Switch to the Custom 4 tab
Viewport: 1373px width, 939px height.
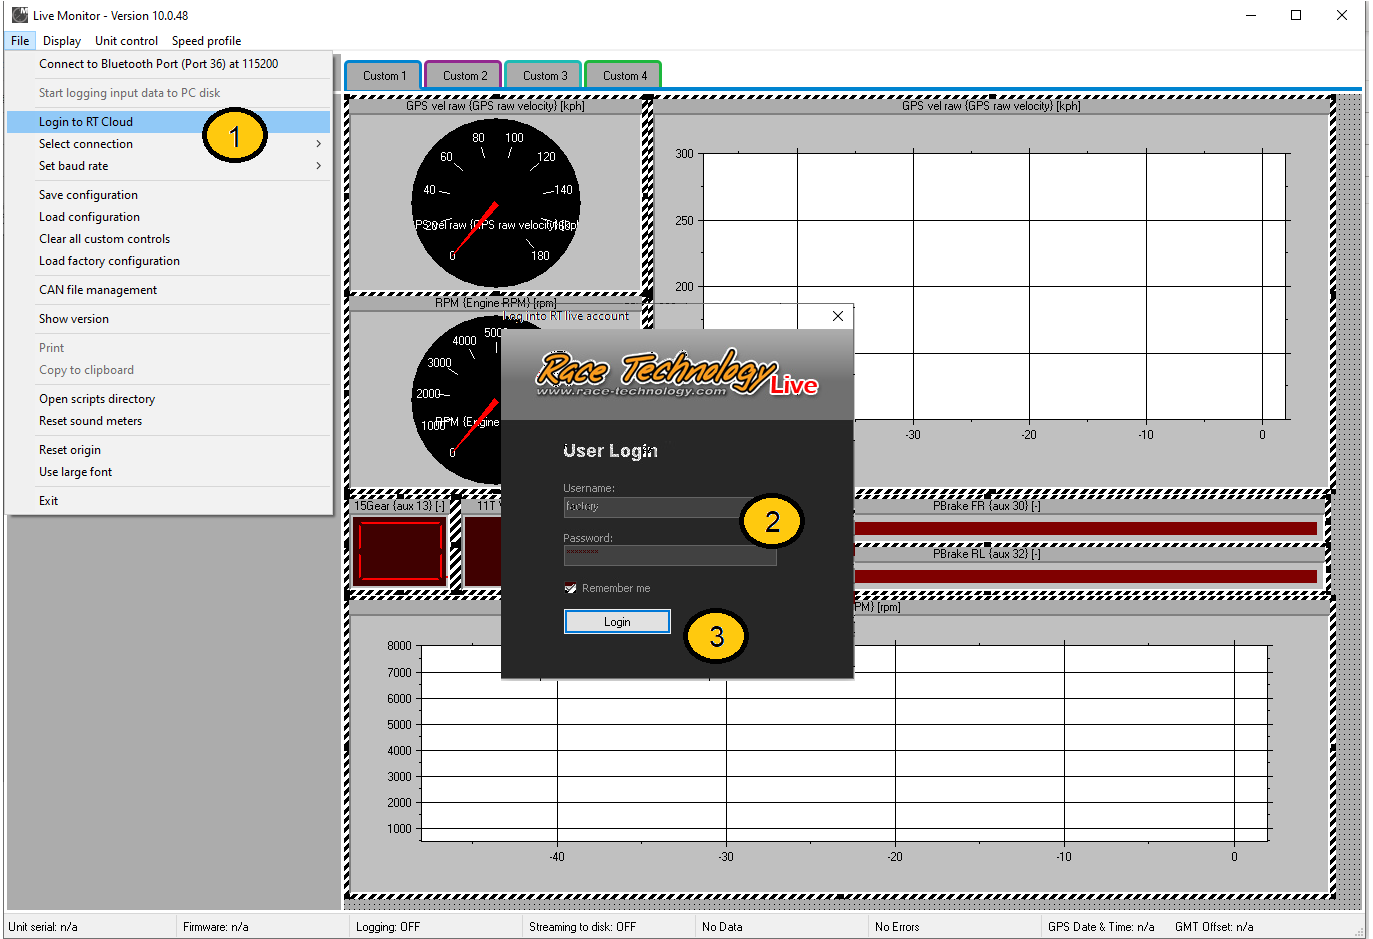(x=624, y=76)
